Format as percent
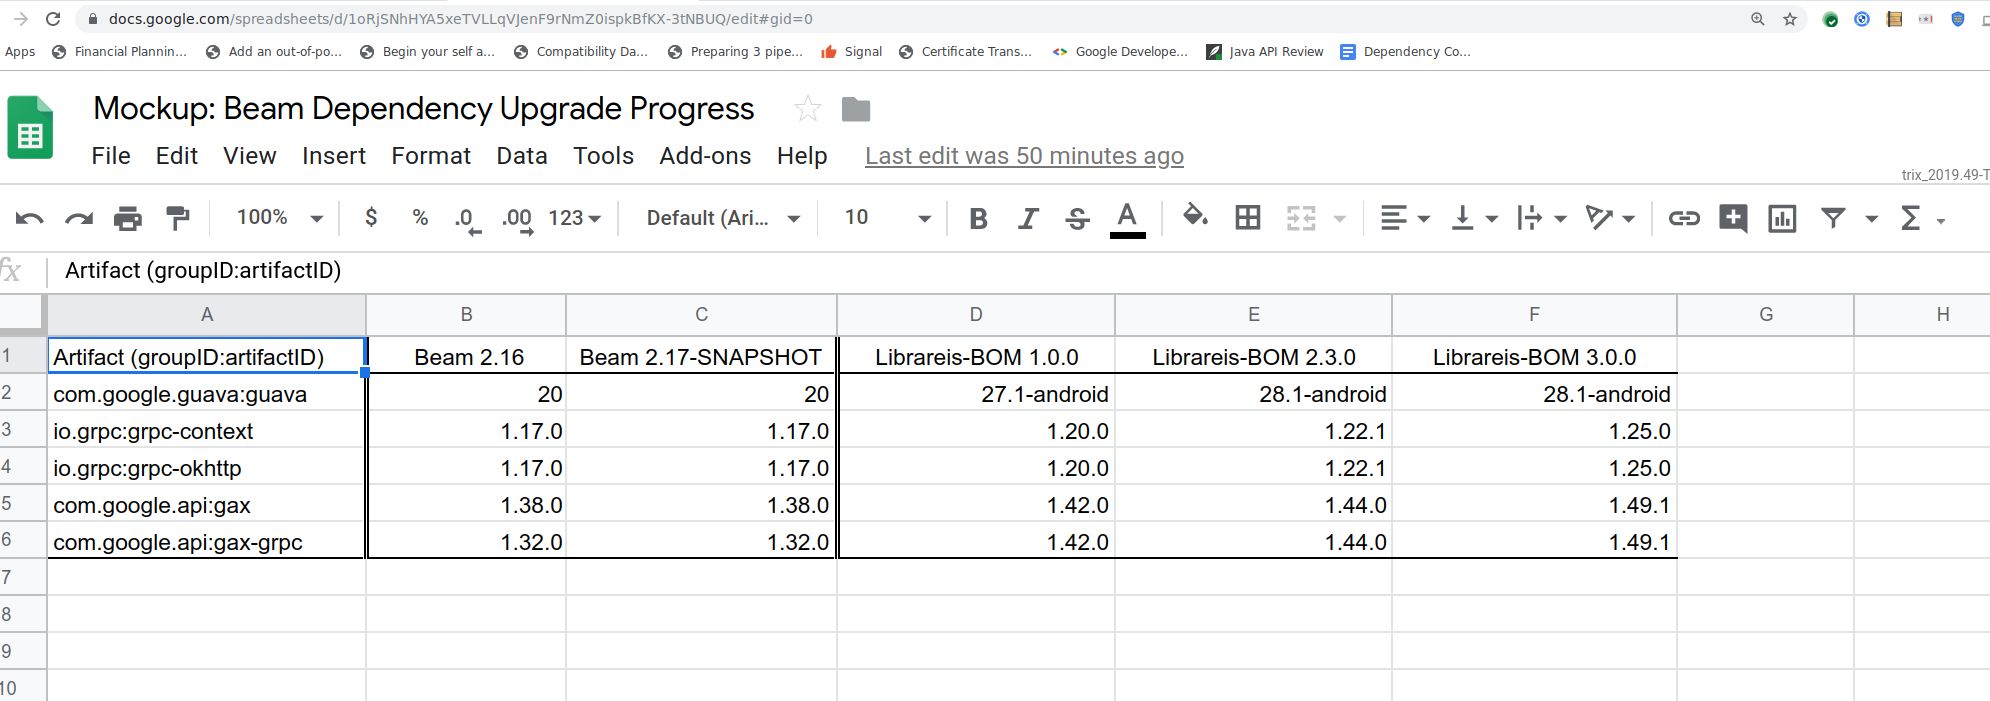 pyautogui.click(x=420, y=217)
